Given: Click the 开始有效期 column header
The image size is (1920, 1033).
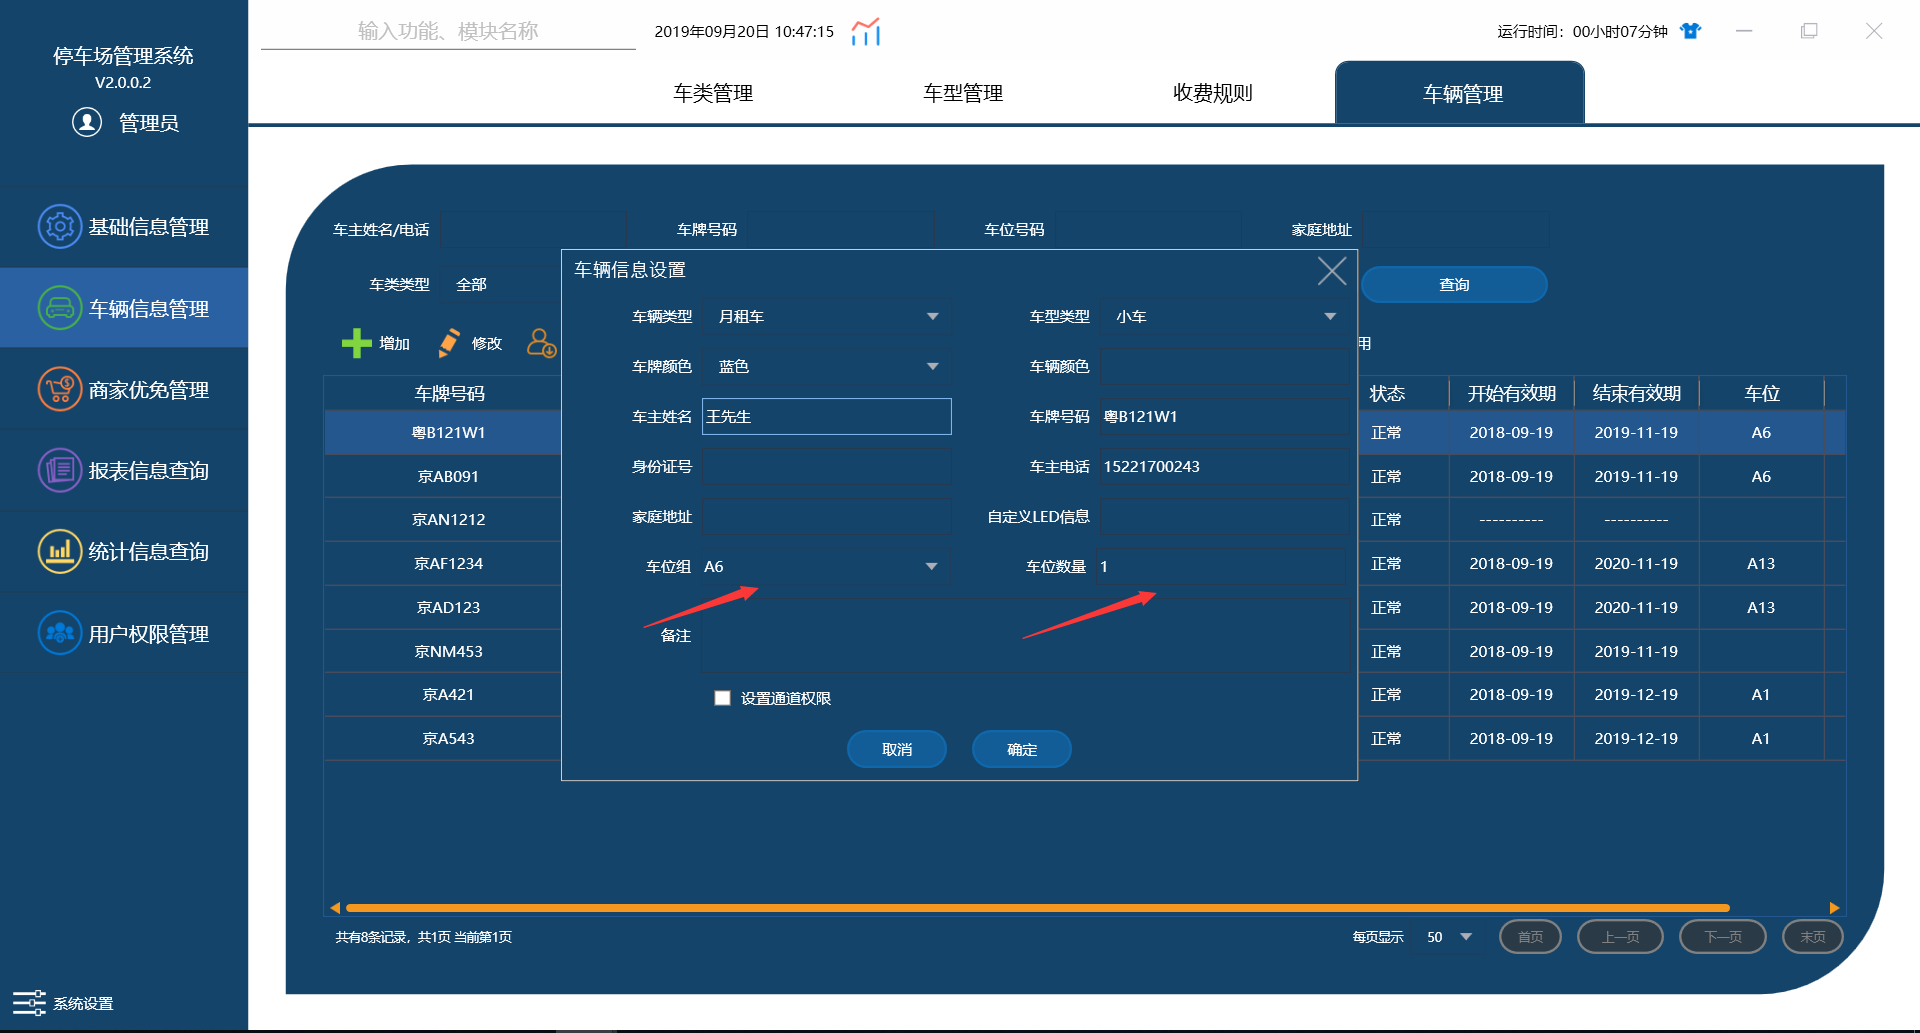Looking at the screenshot, I should click(x=1511, y=393).
